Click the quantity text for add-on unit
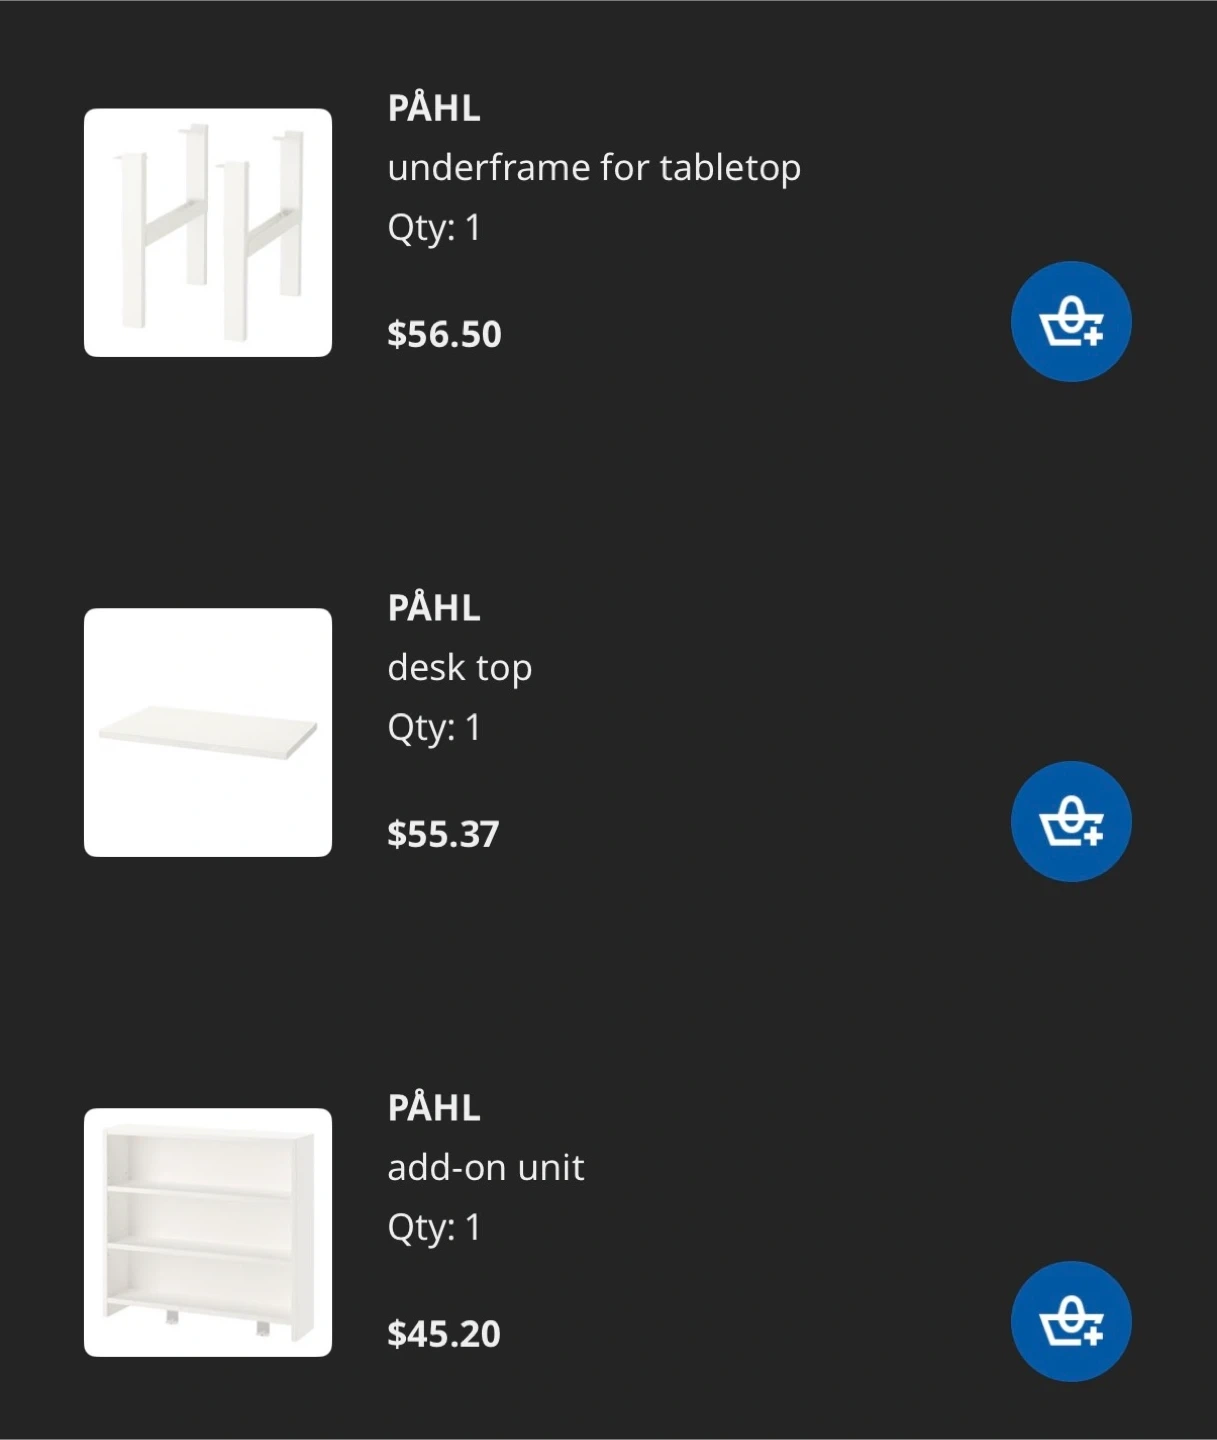This screenshot has height=1440, width=1217. (x=434, y=1228)
